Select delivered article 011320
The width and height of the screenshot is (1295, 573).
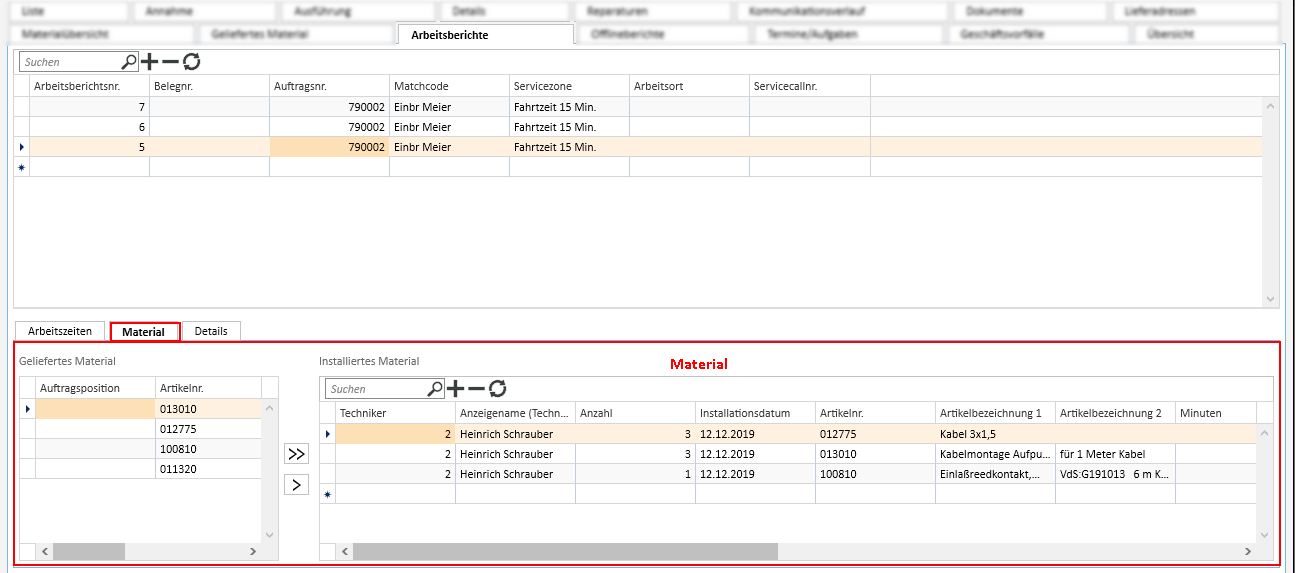(x=208, y=469)
